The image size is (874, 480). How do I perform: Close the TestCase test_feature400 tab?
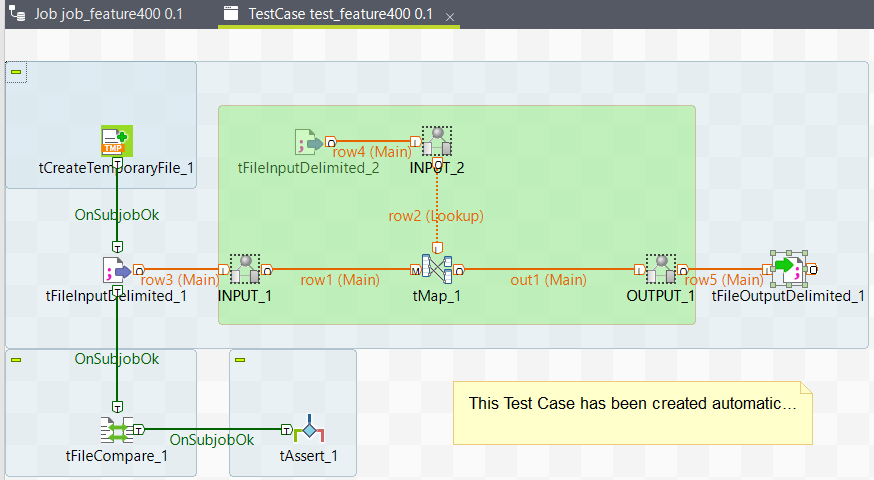click(449, 17)
